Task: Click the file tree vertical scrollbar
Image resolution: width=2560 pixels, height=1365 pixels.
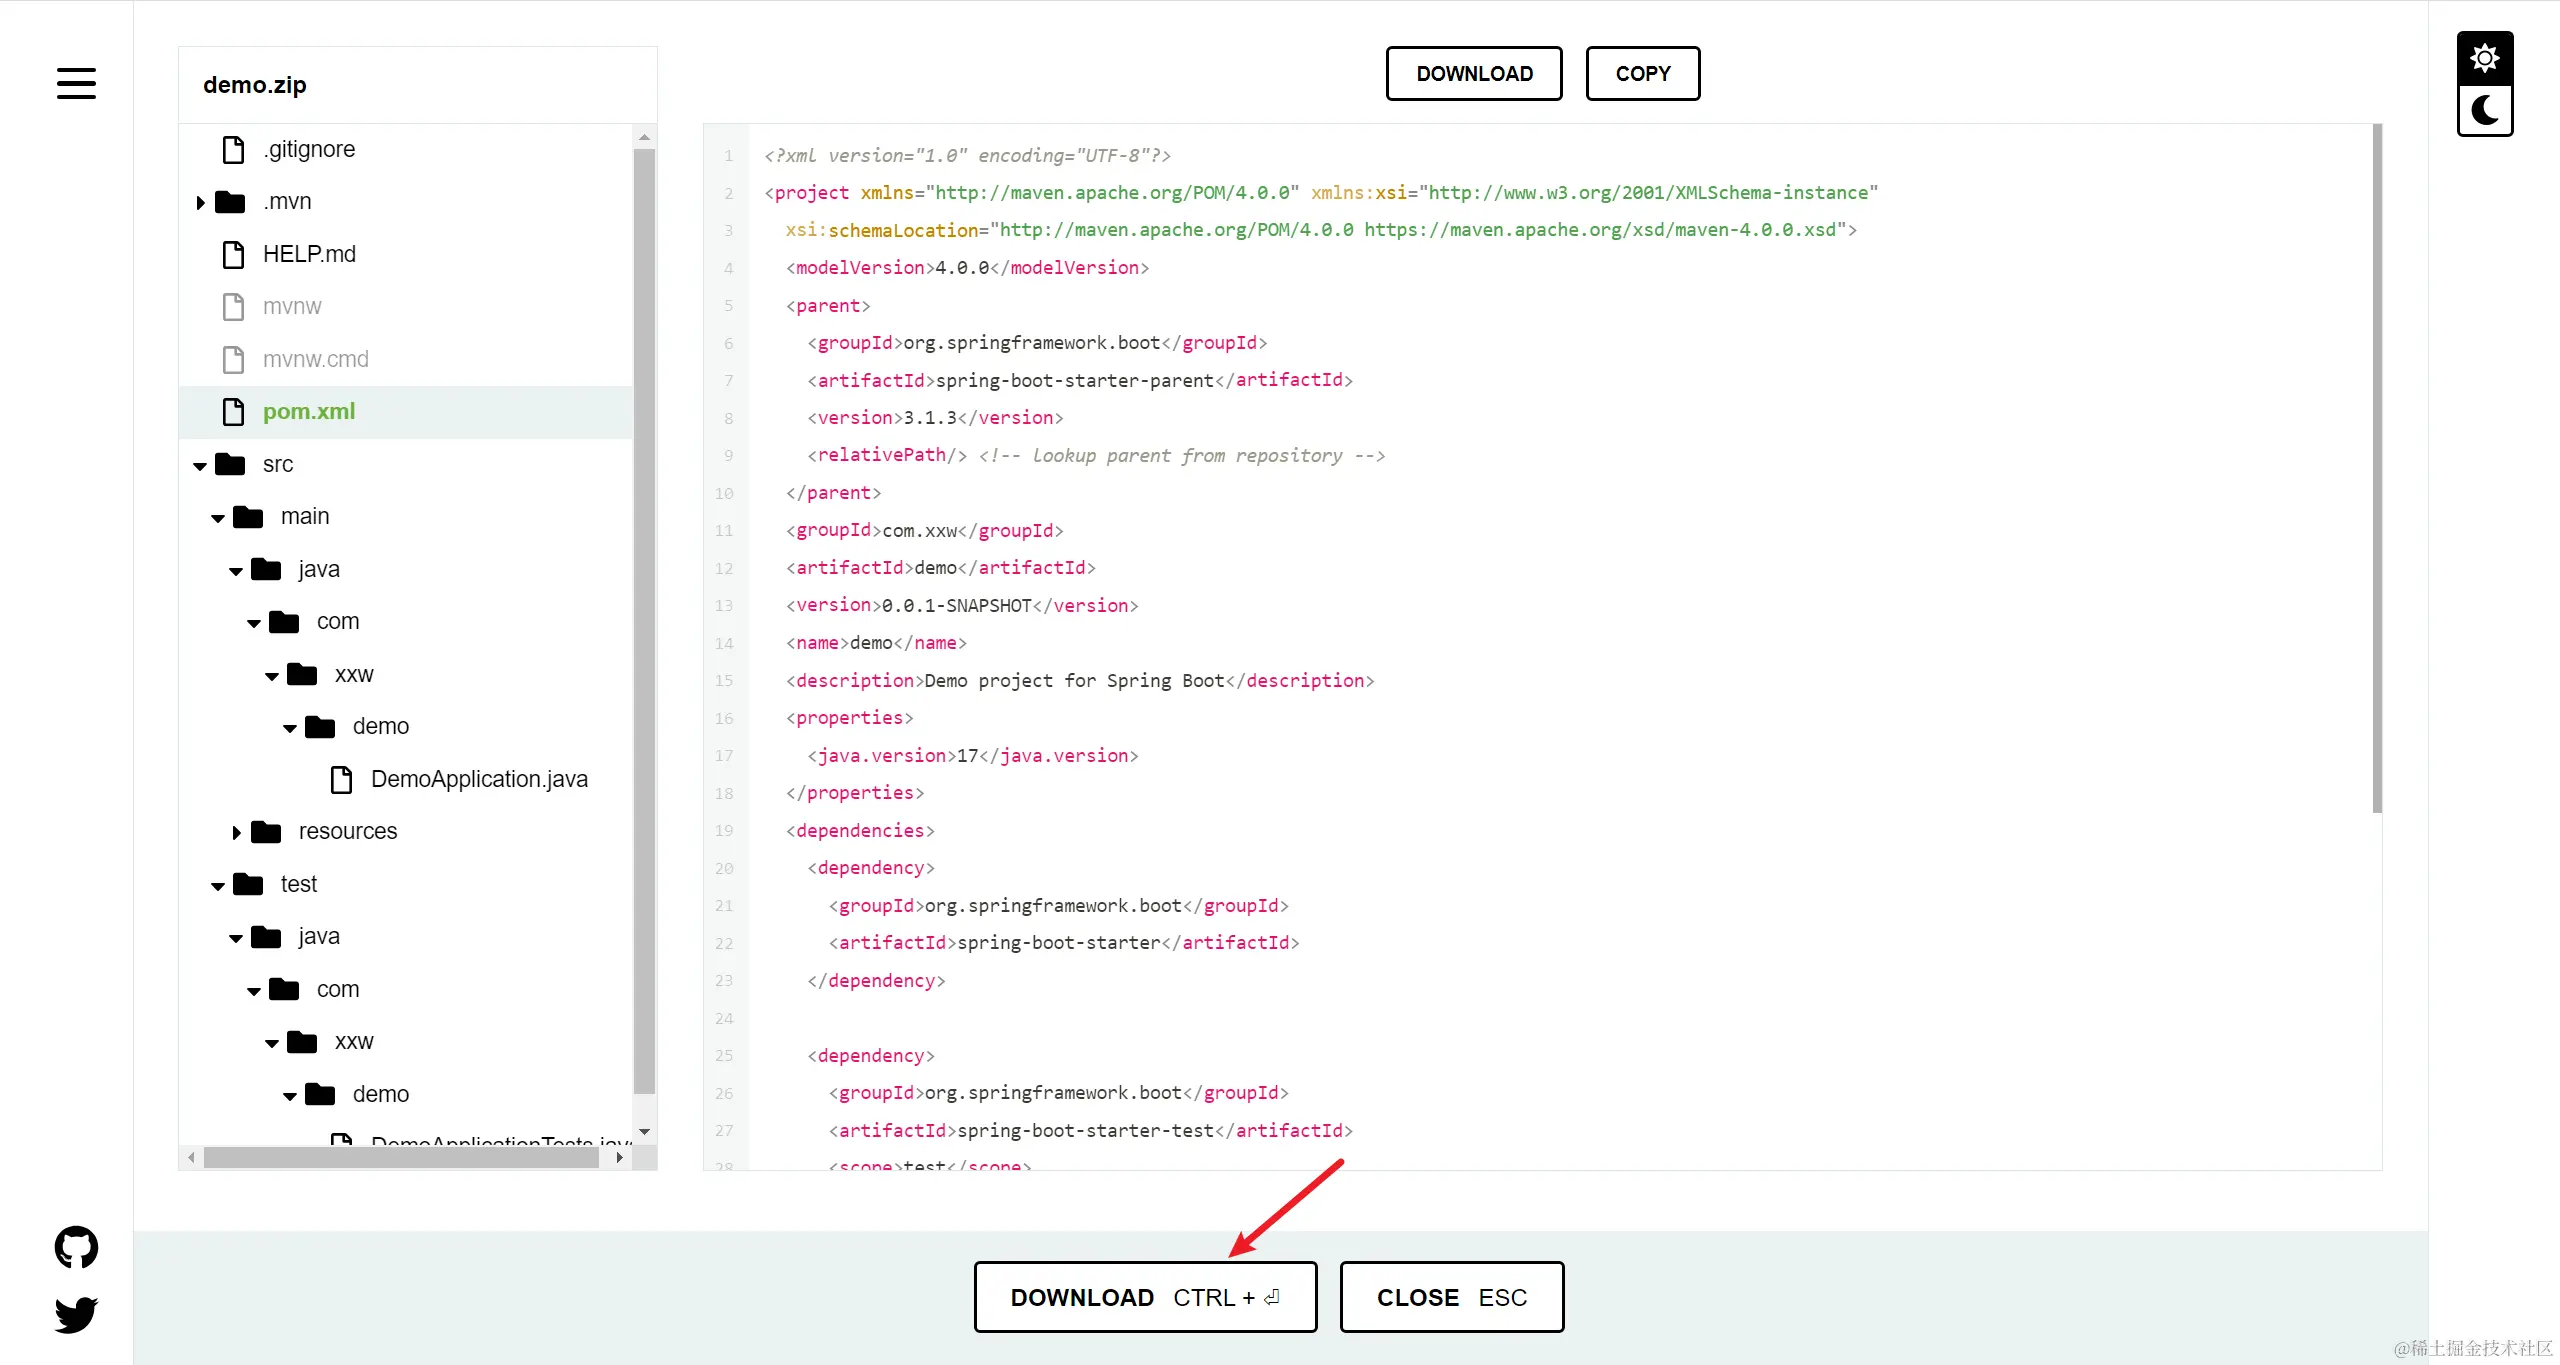Action: click(x=645, y=620)
